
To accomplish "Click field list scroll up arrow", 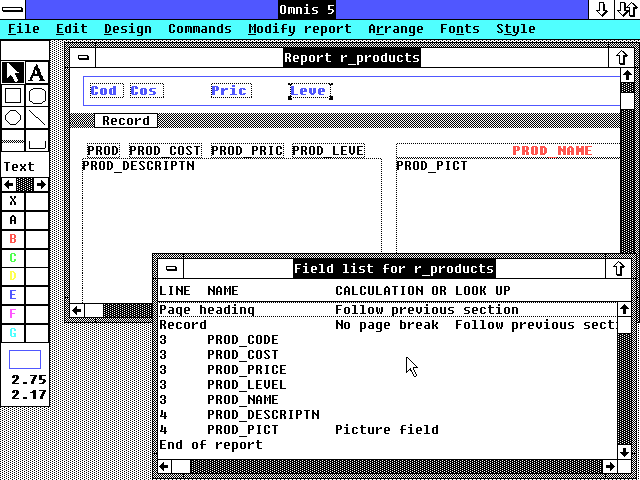I will [x=624, y=309].
